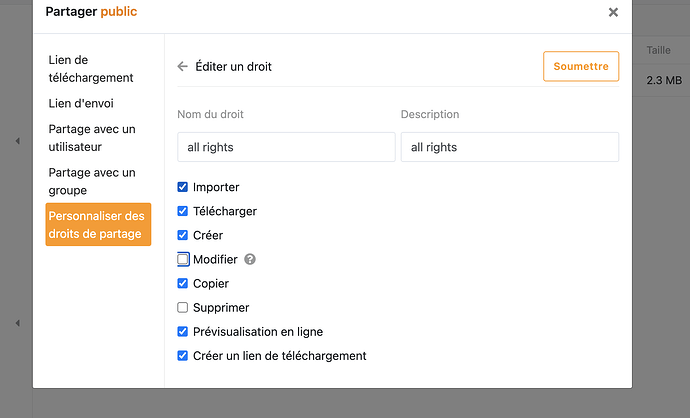Viewport: 690px width, 418px height.
Task: Click the Taille column header
Action: [x=658, y=50]
